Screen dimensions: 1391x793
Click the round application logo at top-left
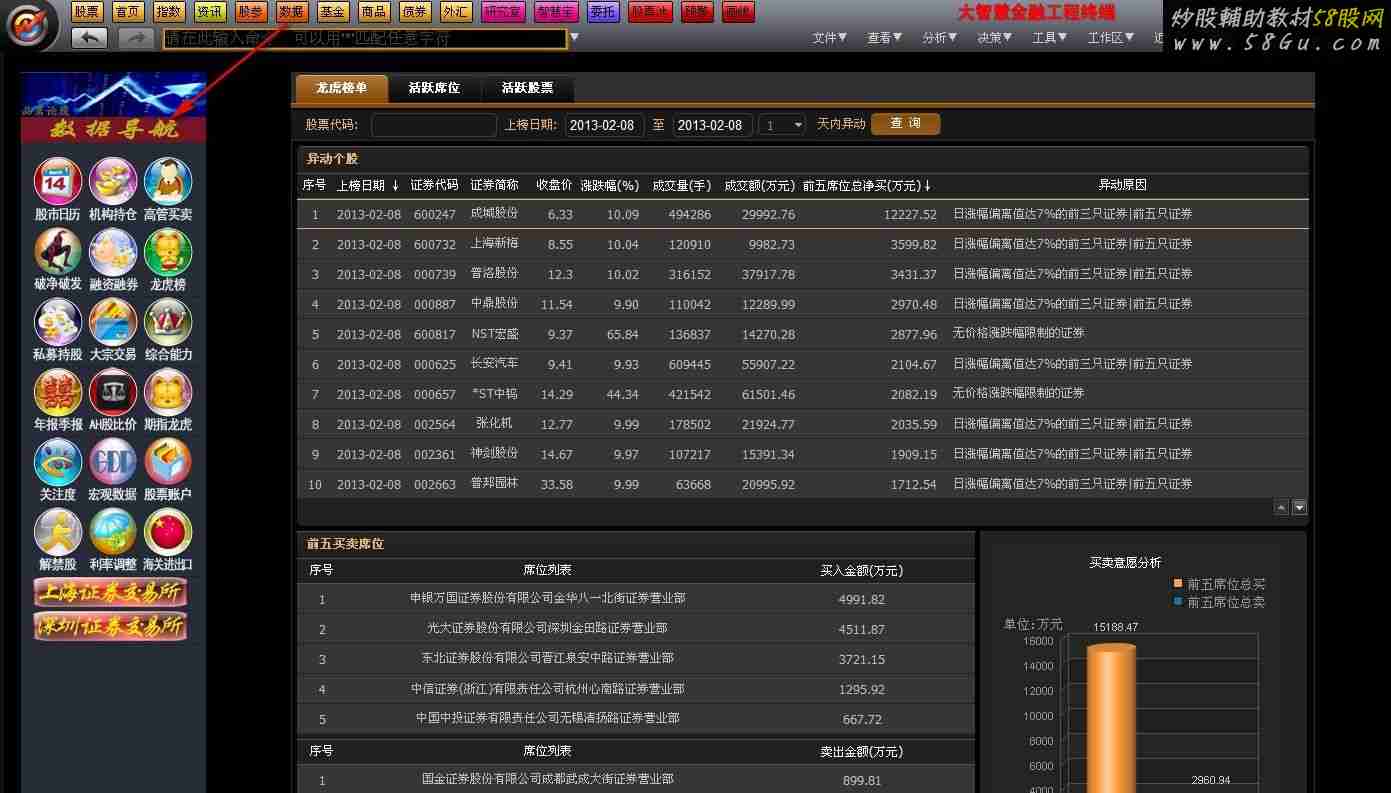tap(32, 24)
